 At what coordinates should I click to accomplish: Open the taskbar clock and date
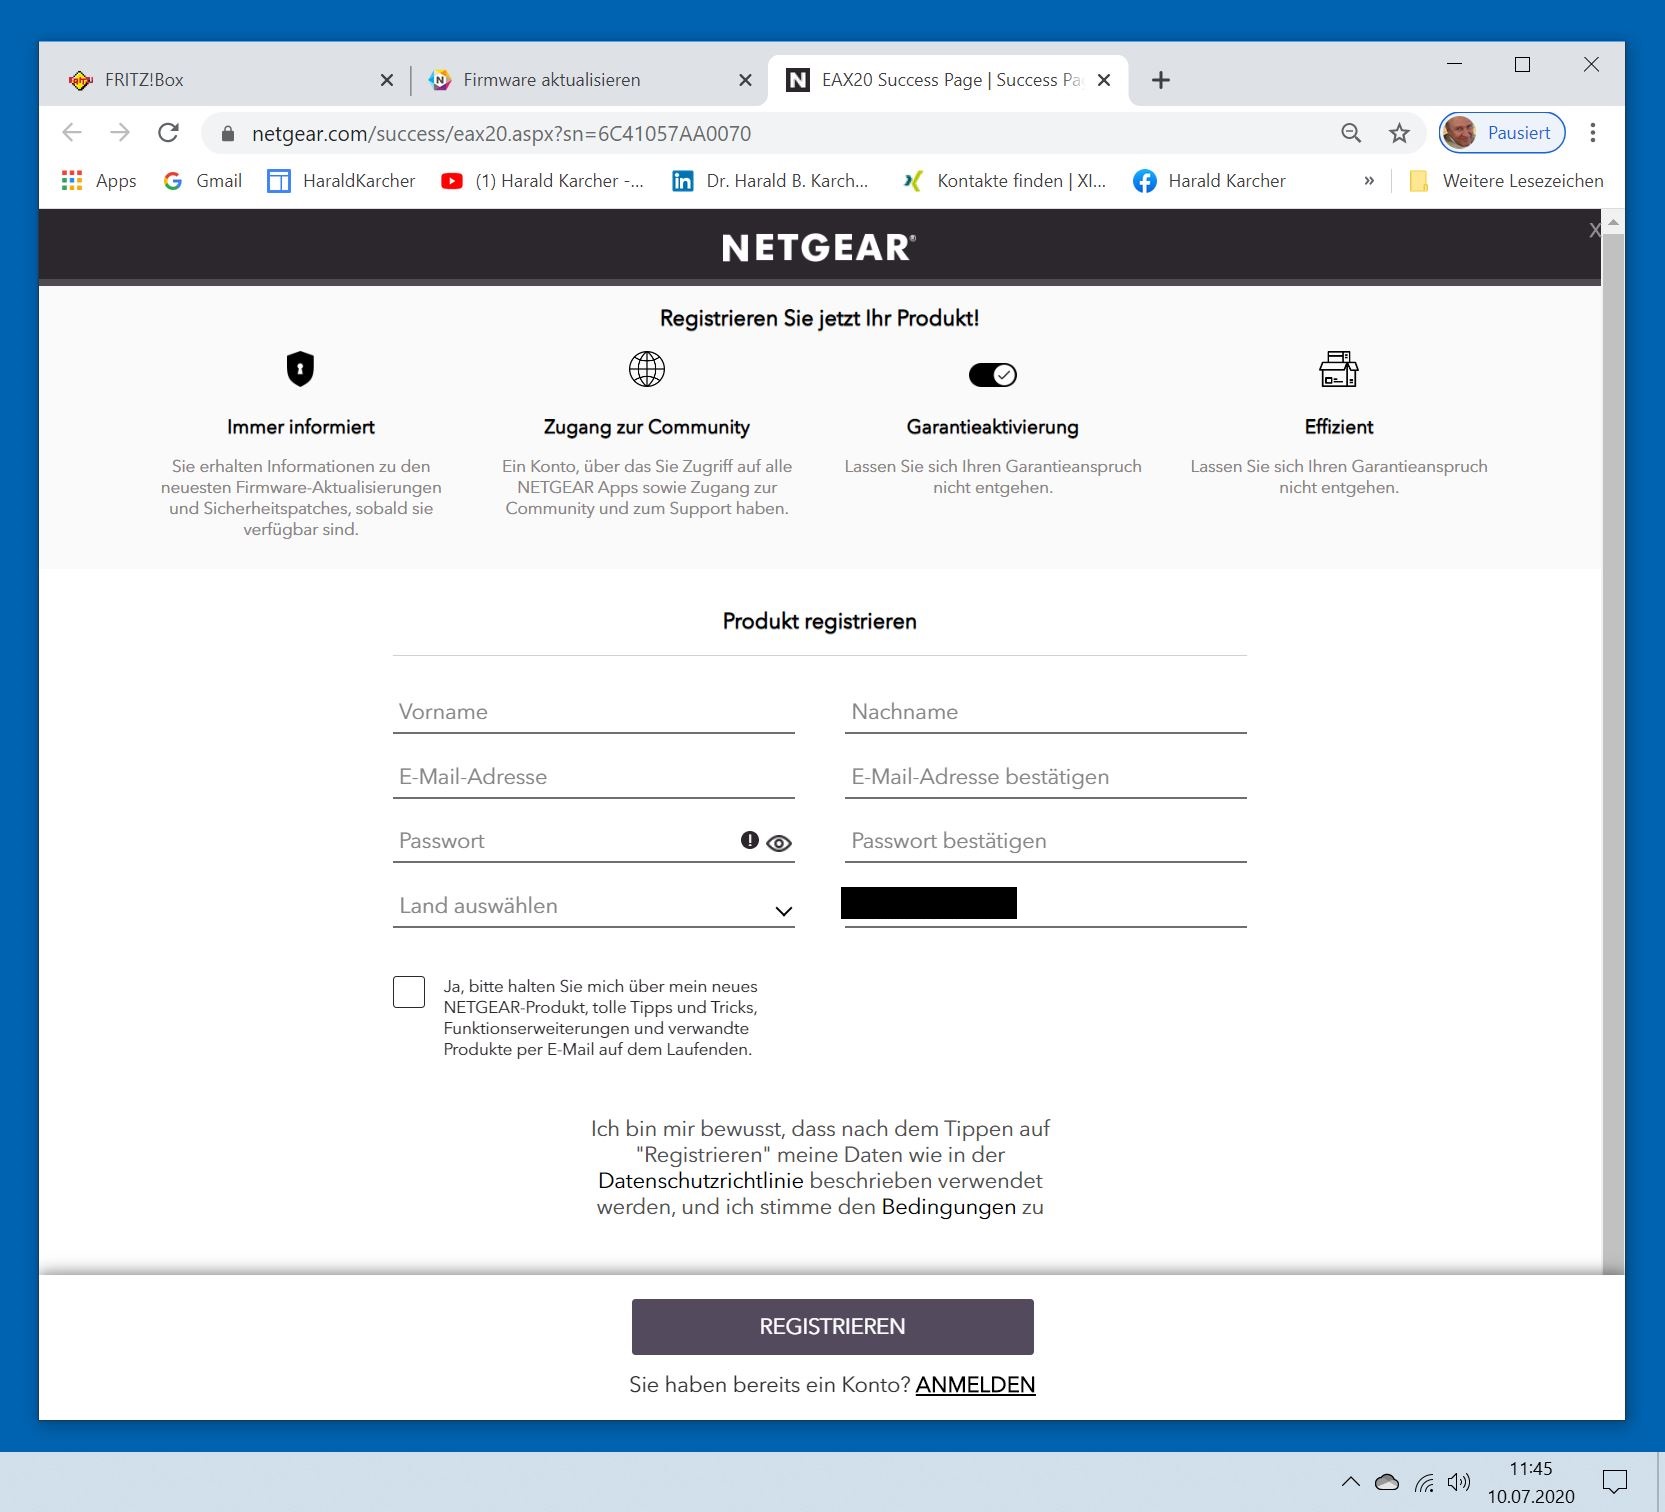point(1531,1482)
